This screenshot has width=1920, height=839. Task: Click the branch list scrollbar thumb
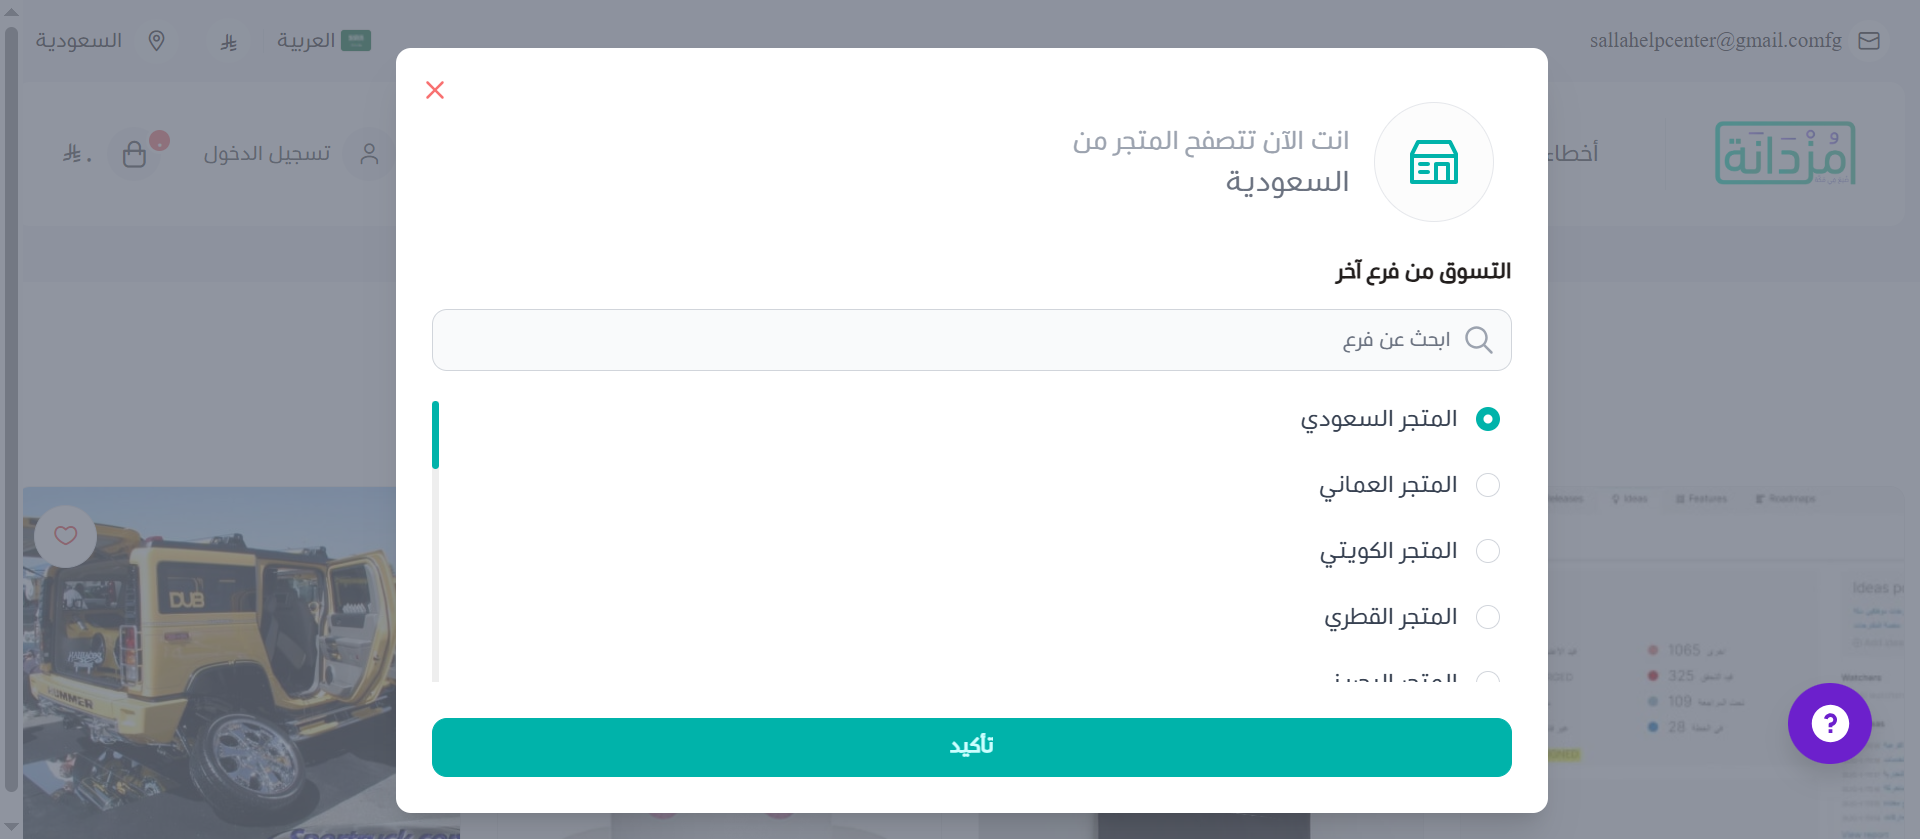(436, 435)
